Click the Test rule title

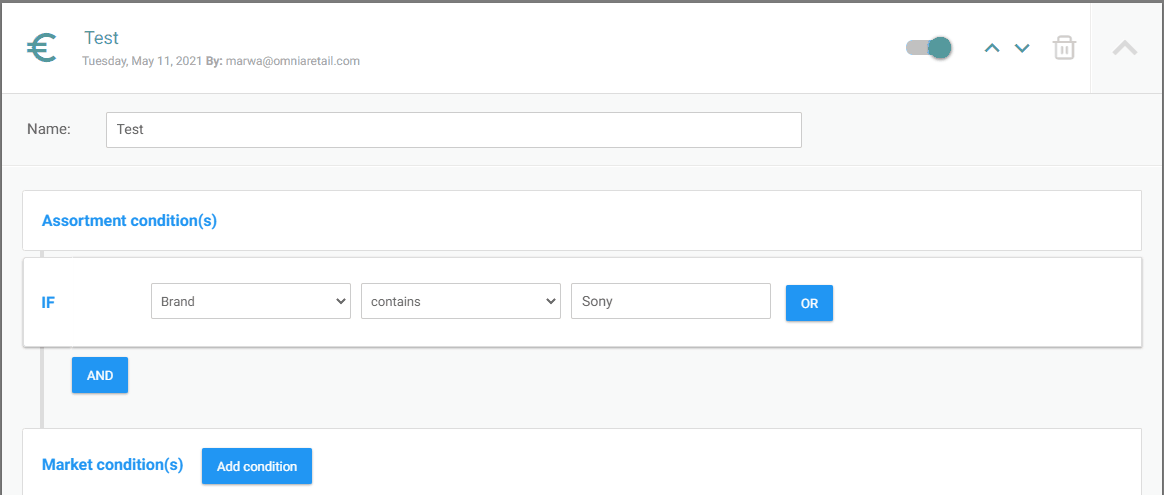coord(102,38)
